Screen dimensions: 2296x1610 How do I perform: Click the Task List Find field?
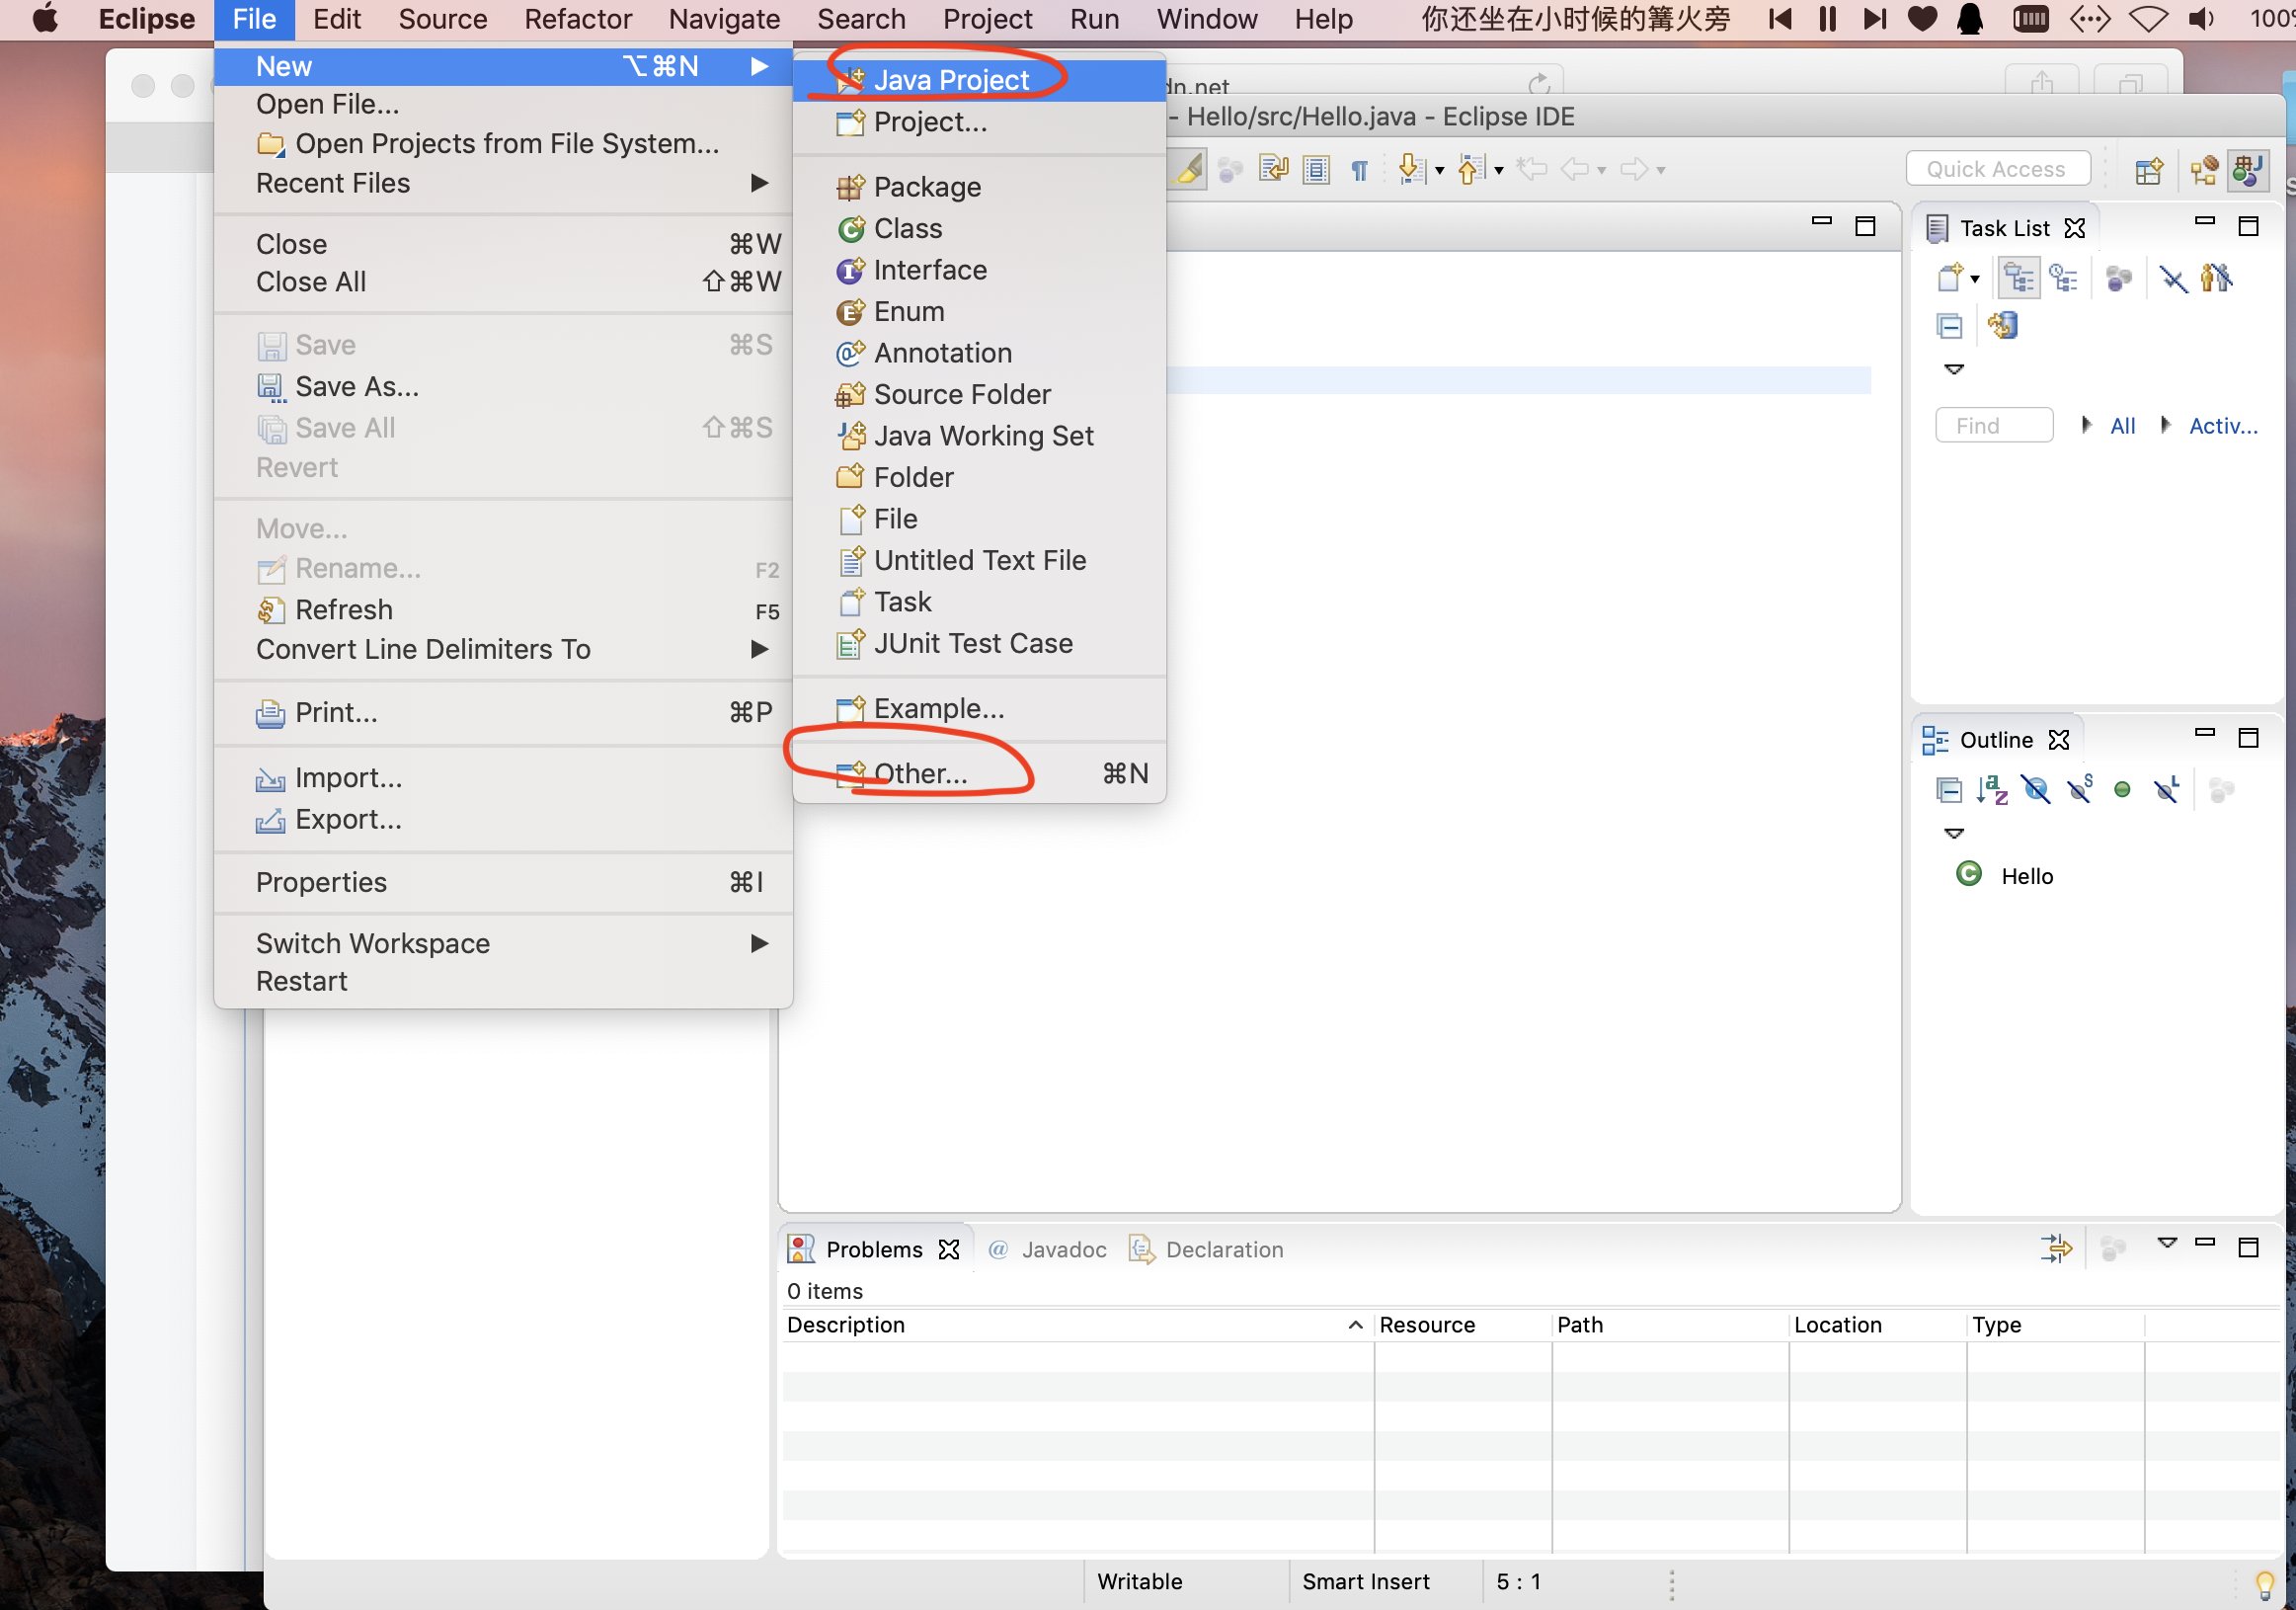(1993, 425)
